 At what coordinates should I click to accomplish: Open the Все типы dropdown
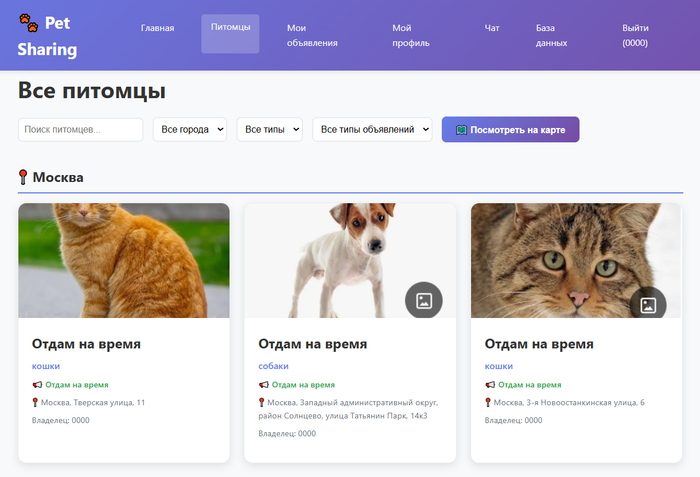[269, 130]
